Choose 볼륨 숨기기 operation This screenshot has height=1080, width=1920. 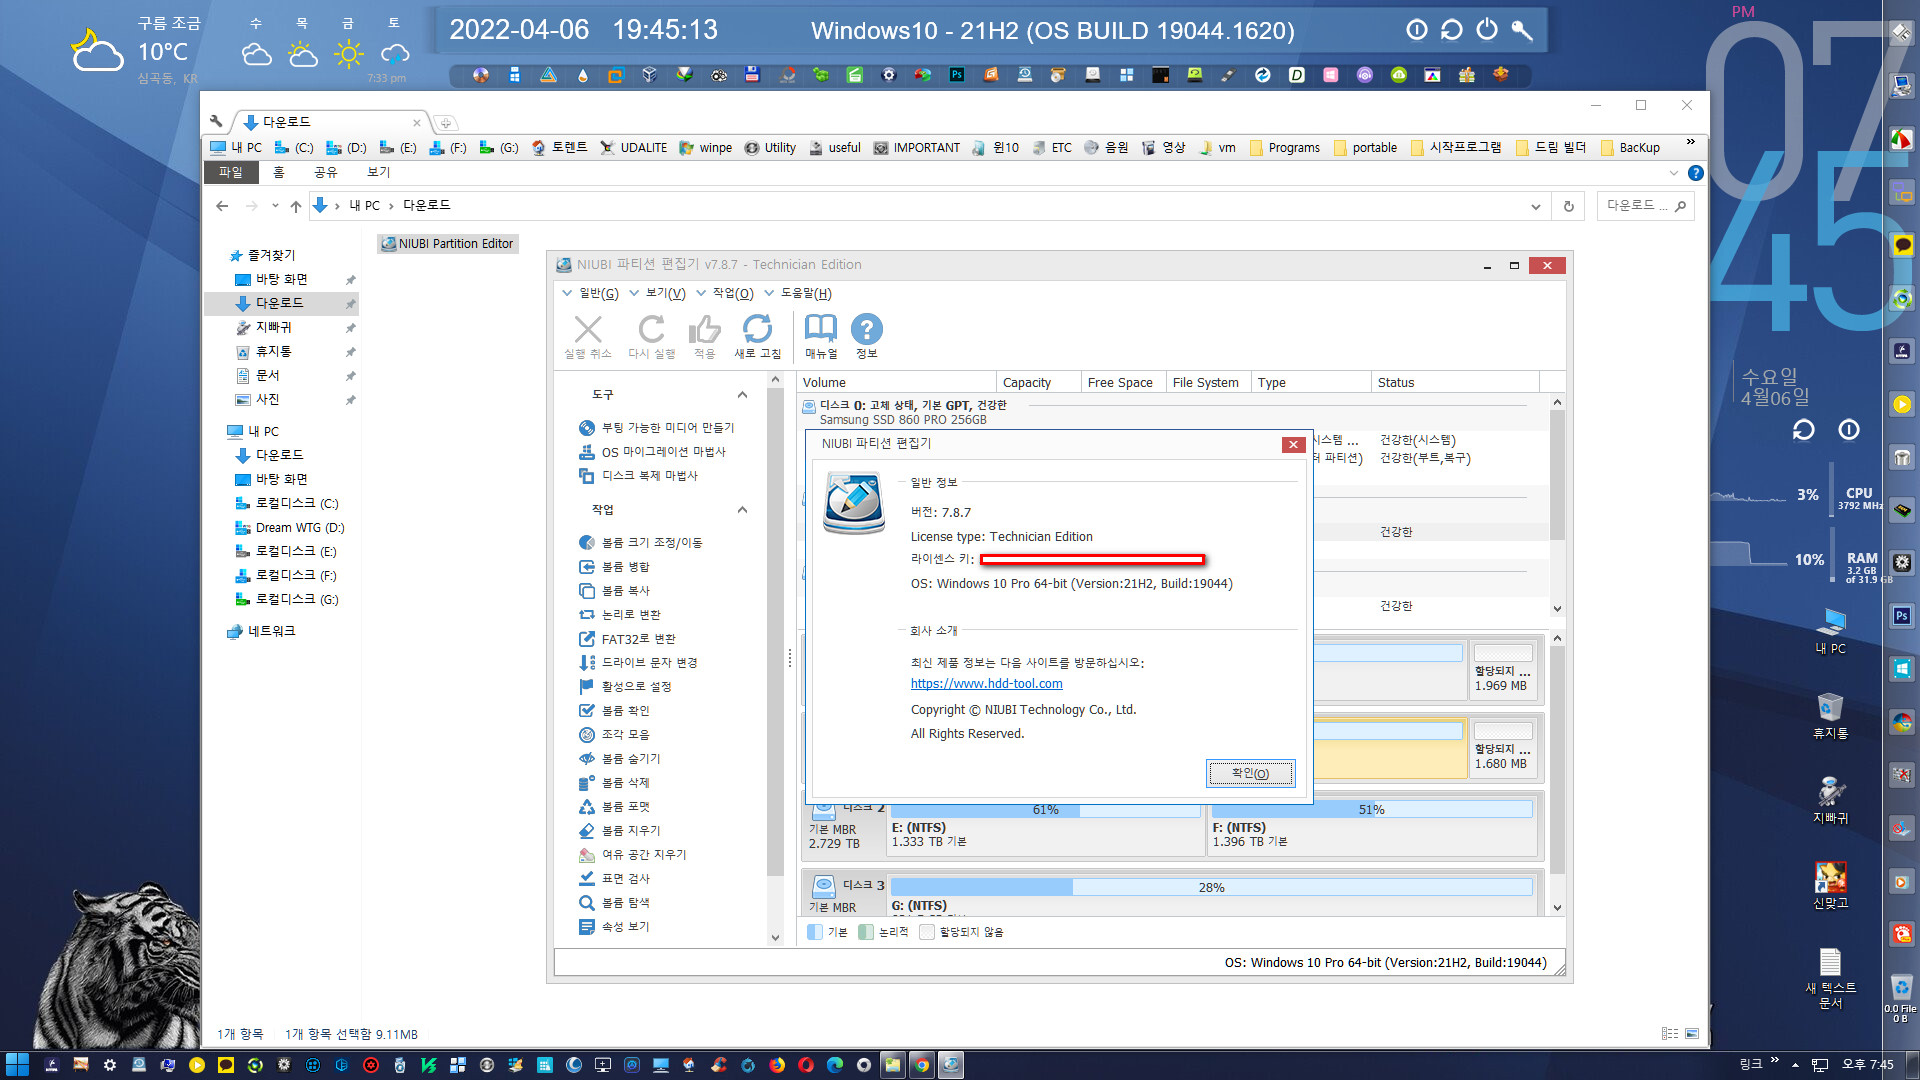click(x=620, y=759)
